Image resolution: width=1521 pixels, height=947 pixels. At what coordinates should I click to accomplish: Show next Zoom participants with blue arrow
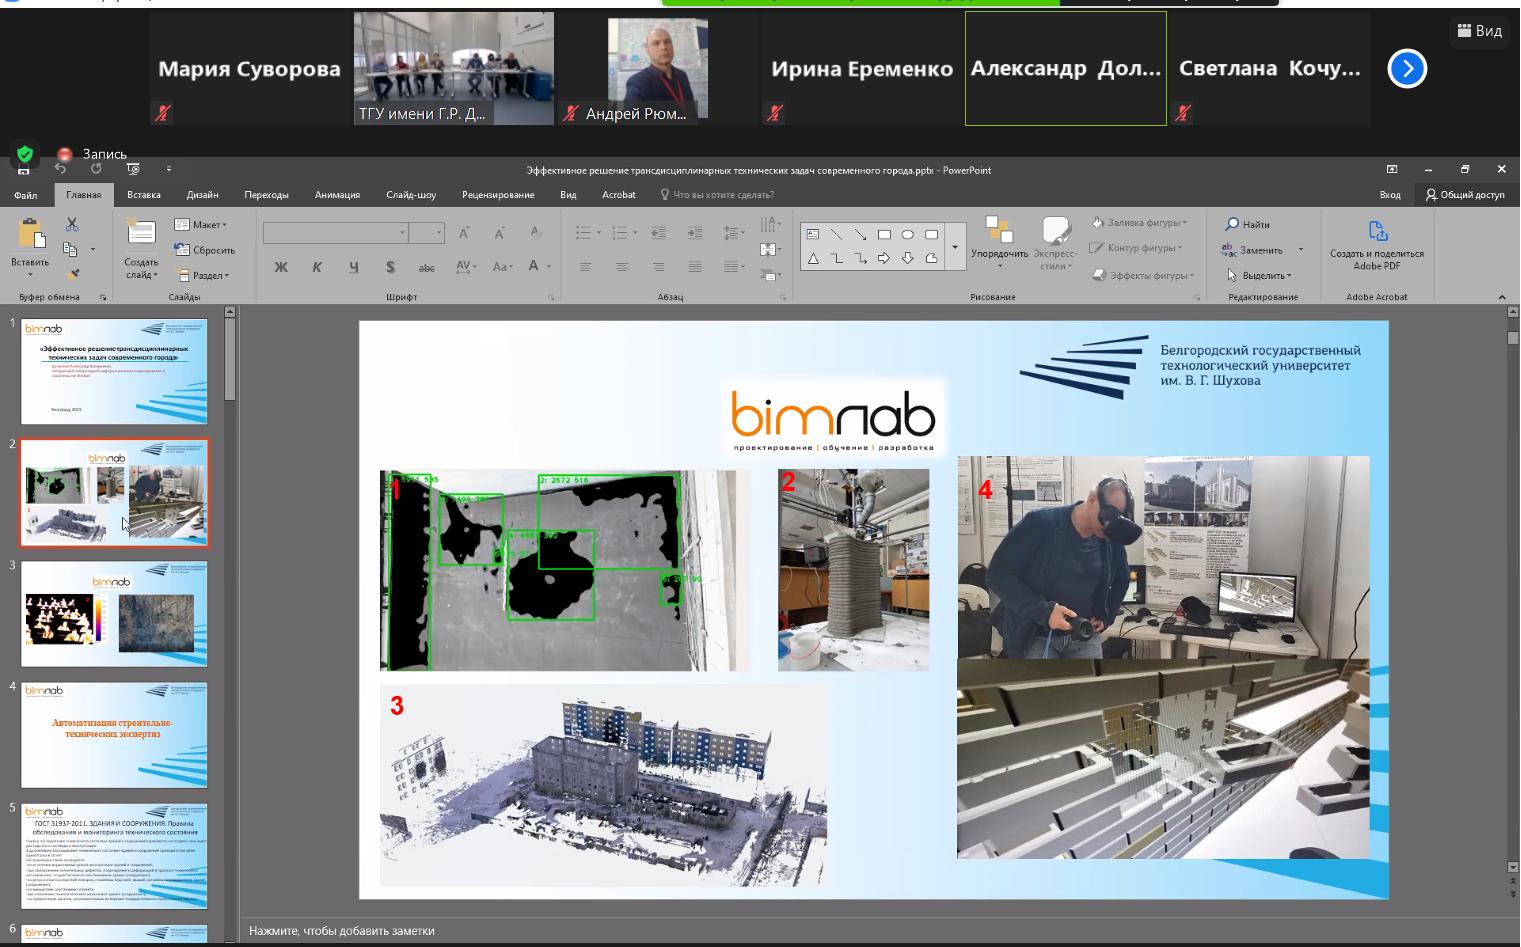point(1406,69)
